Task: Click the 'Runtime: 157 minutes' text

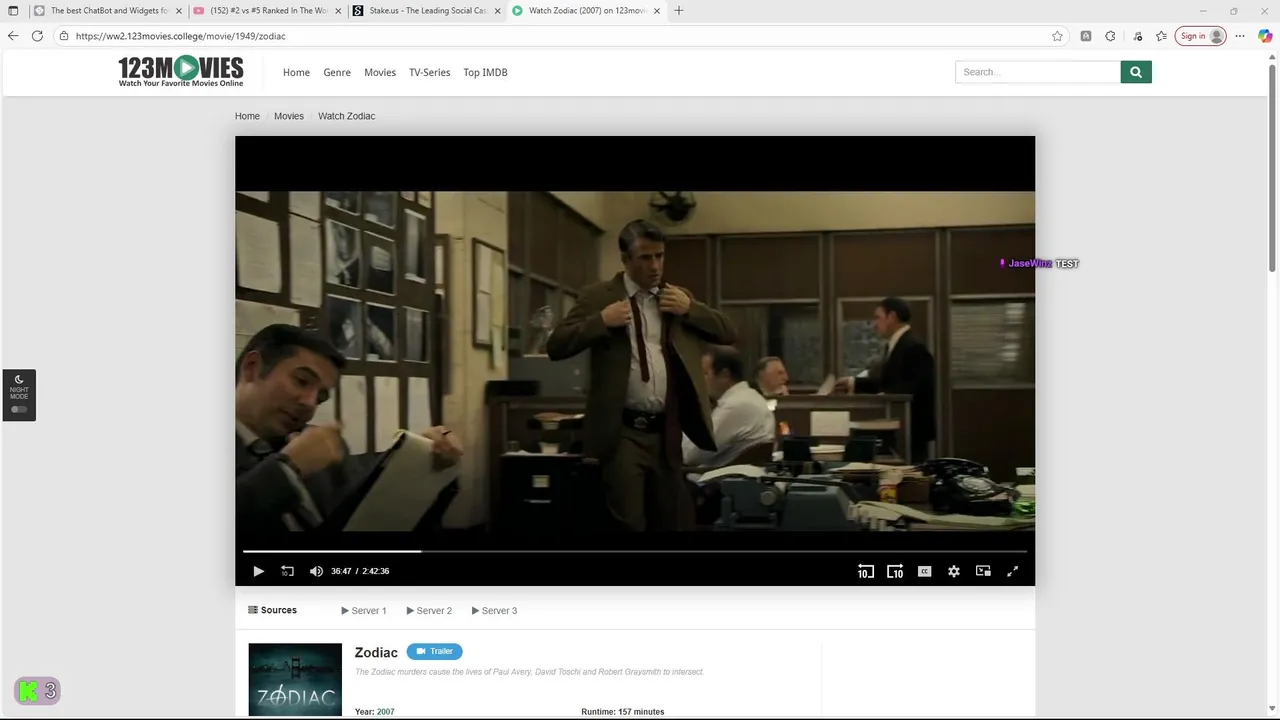Action: click(623, 712)
